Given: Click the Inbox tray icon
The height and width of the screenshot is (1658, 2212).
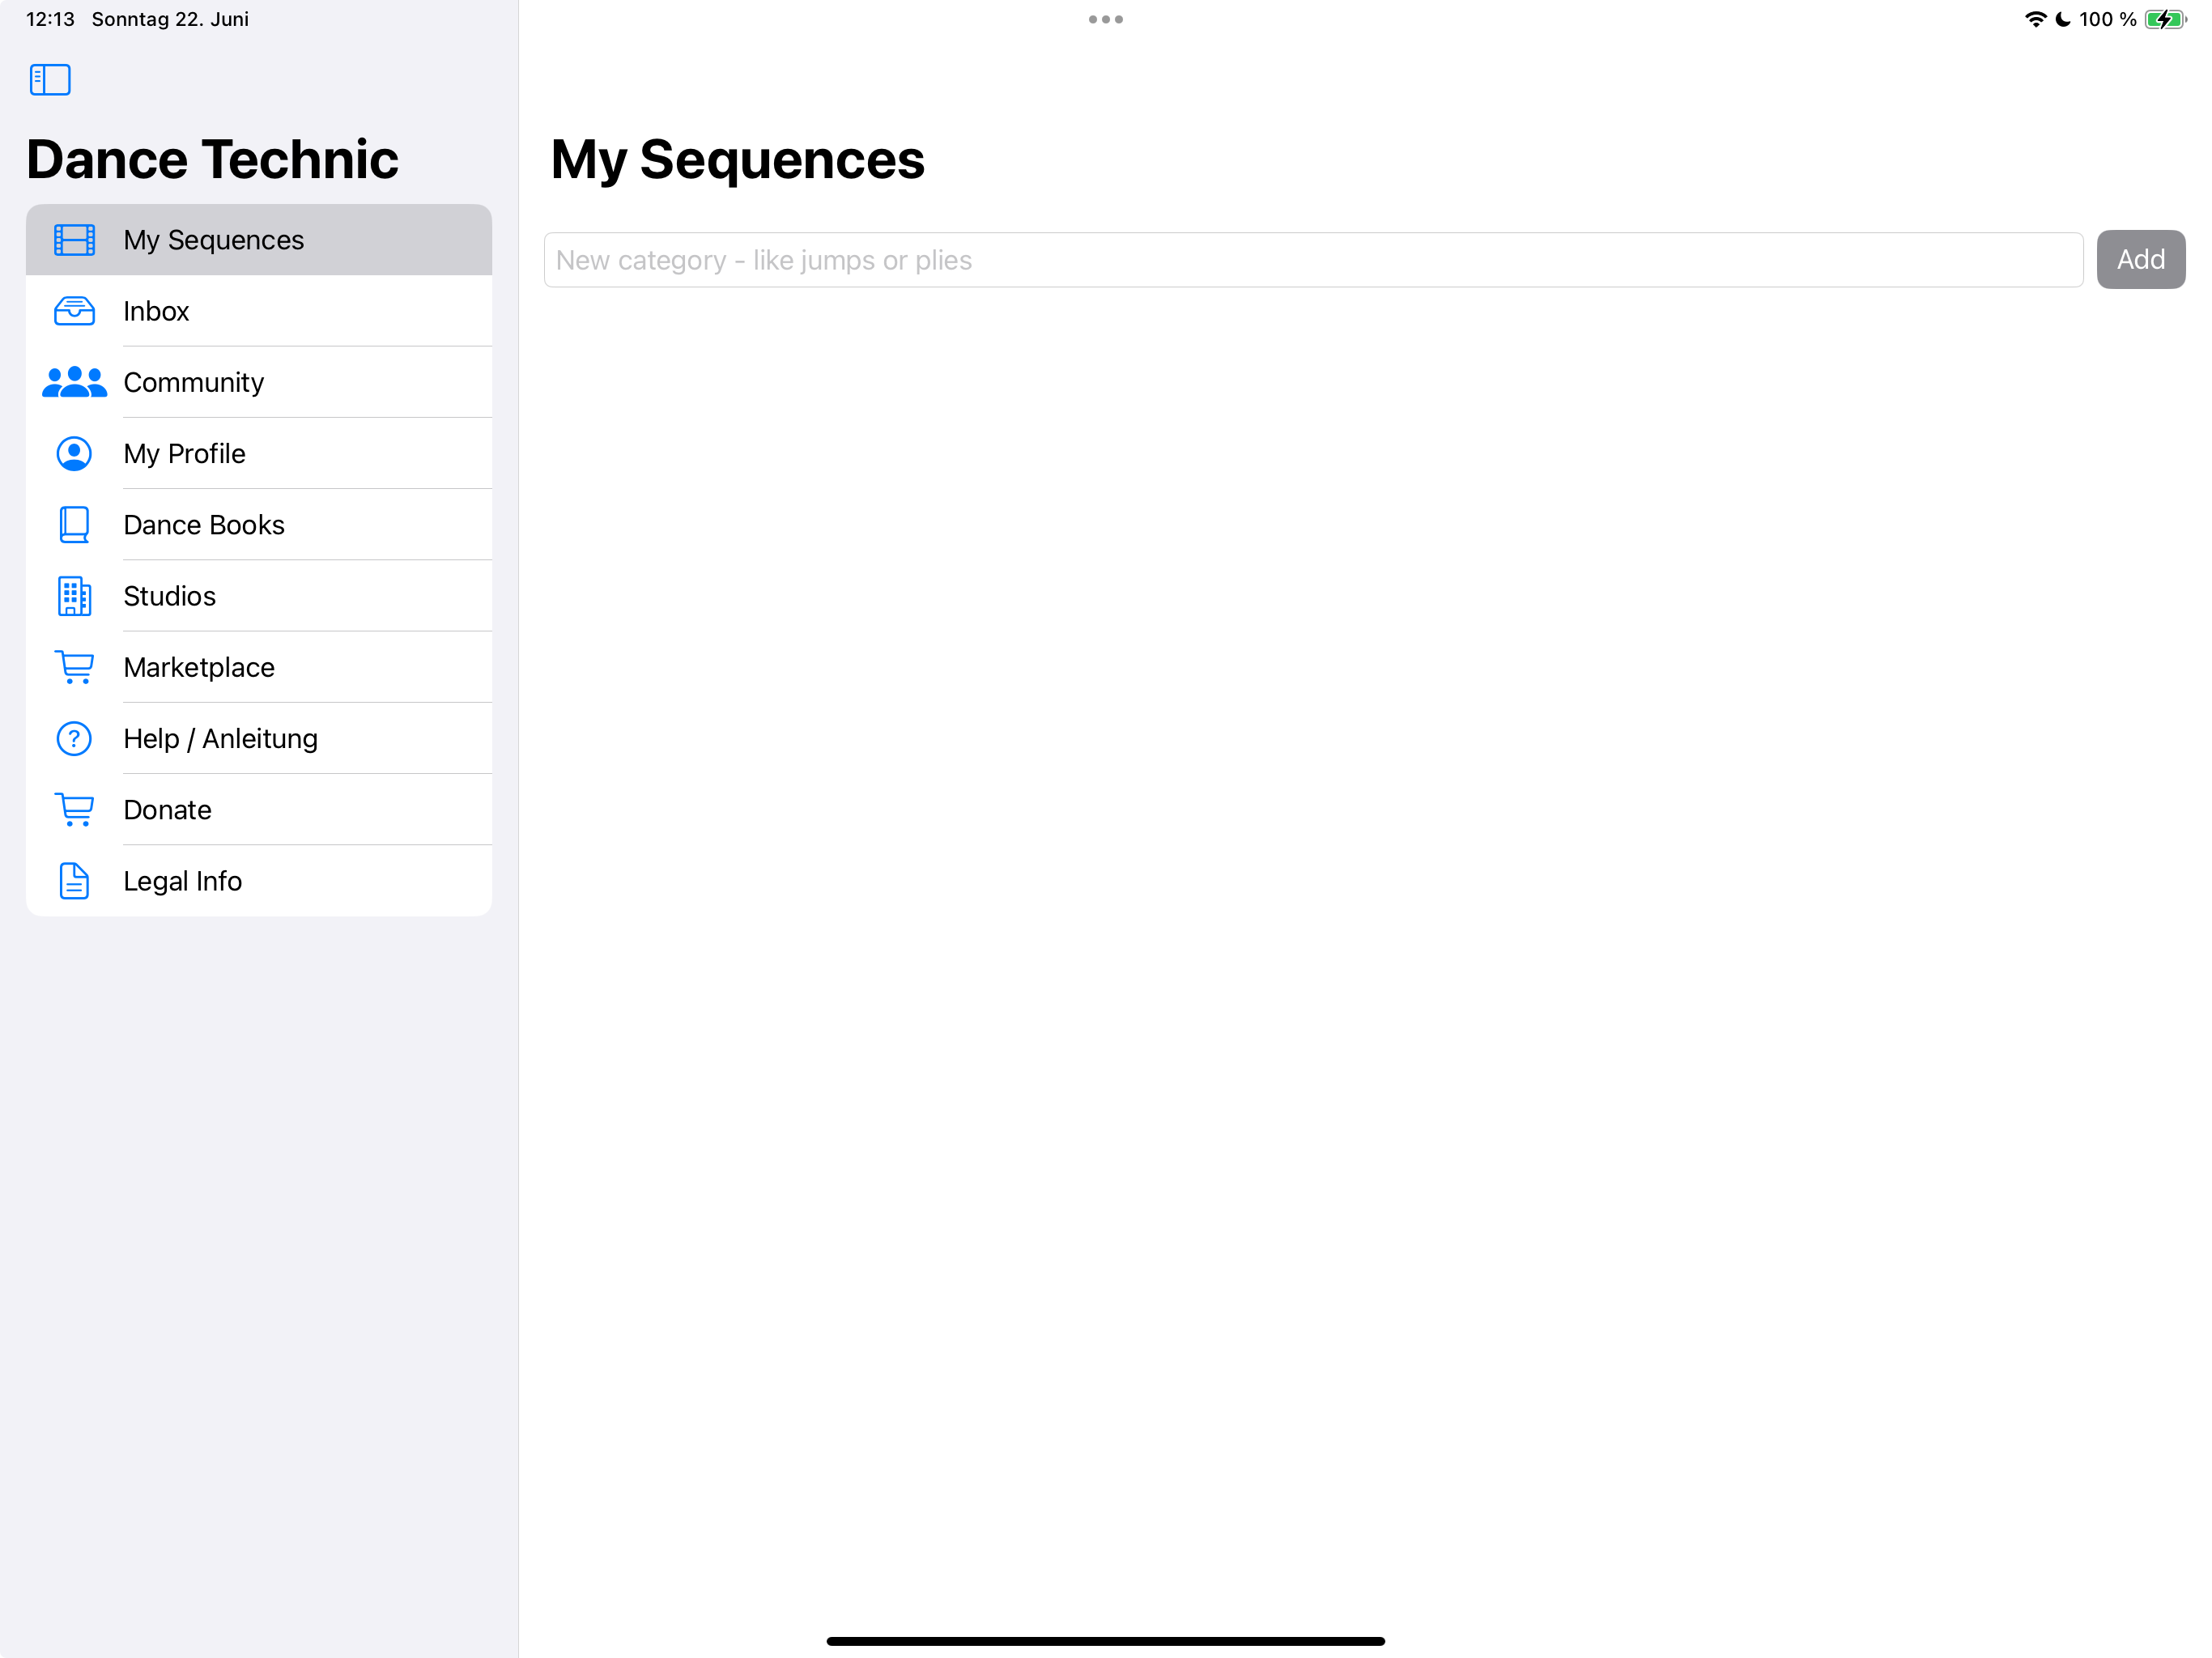Looking at the screenshot, I should 74,311.
